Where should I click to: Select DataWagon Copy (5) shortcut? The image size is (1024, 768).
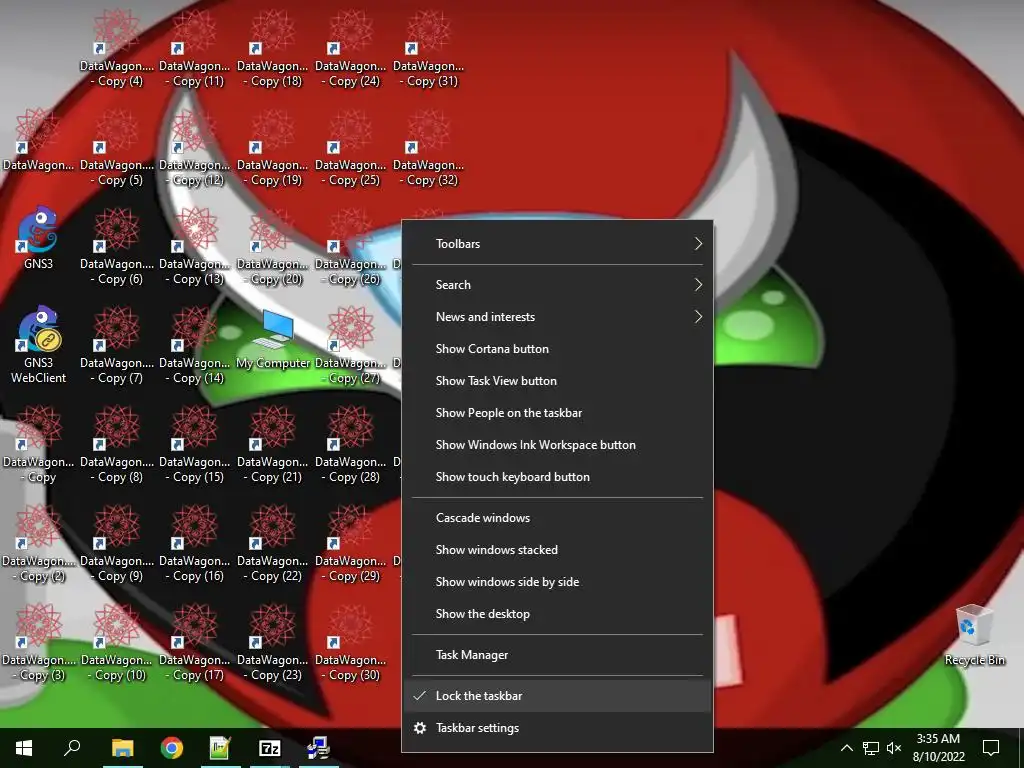click(x=116, y=148)
